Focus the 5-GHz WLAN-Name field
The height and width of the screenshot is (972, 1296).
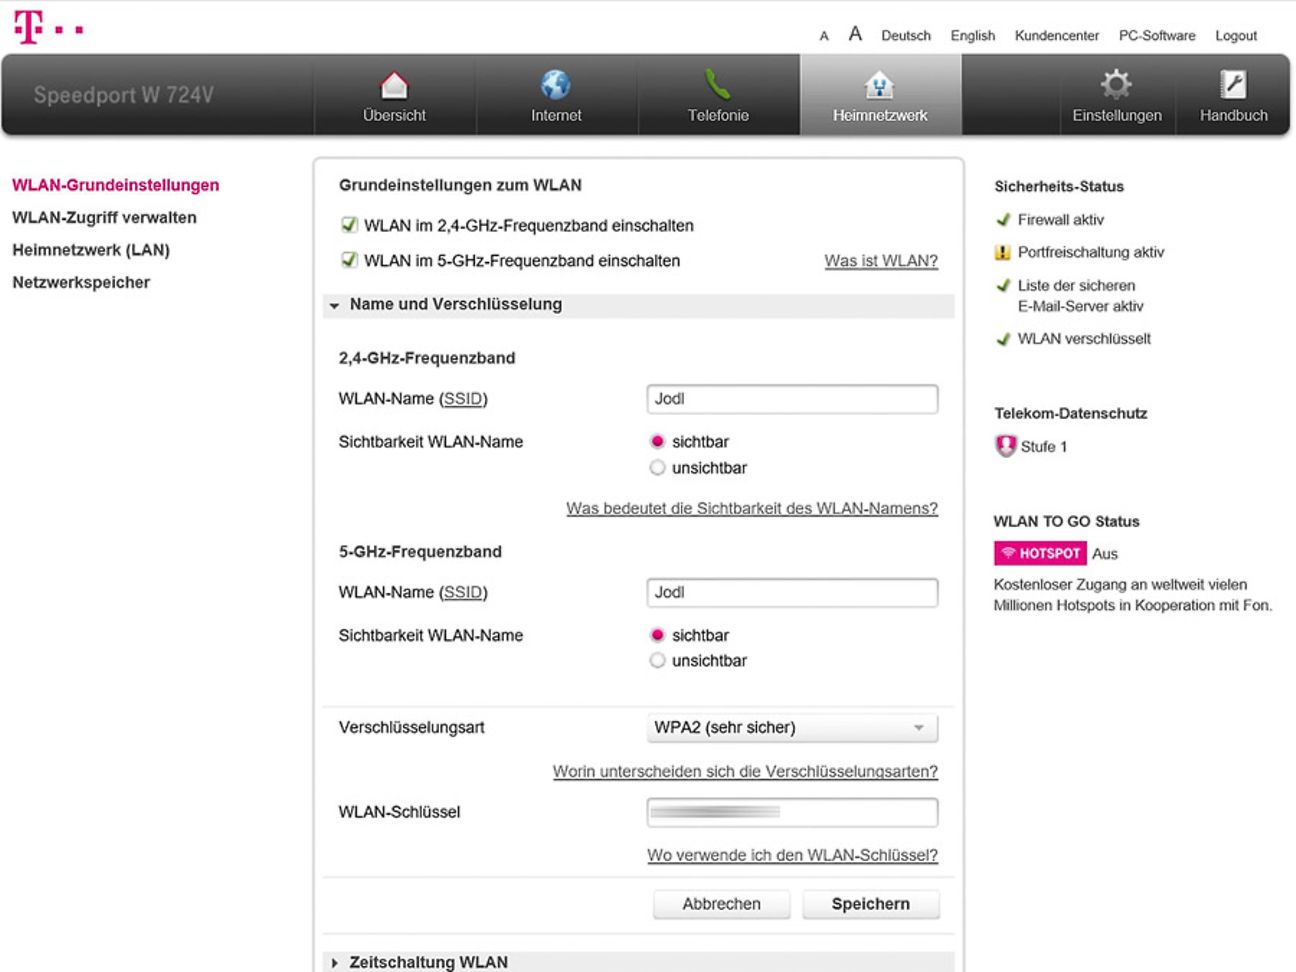(792, 592)
